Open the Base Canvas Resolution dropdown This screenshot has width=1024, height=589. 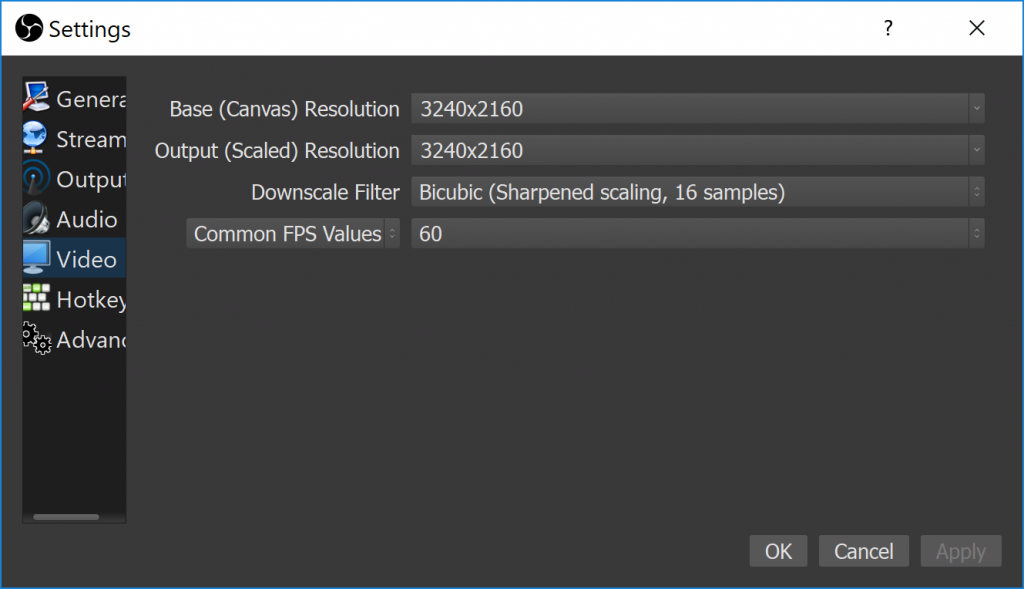pyautogui.click(x=700, y=109)
